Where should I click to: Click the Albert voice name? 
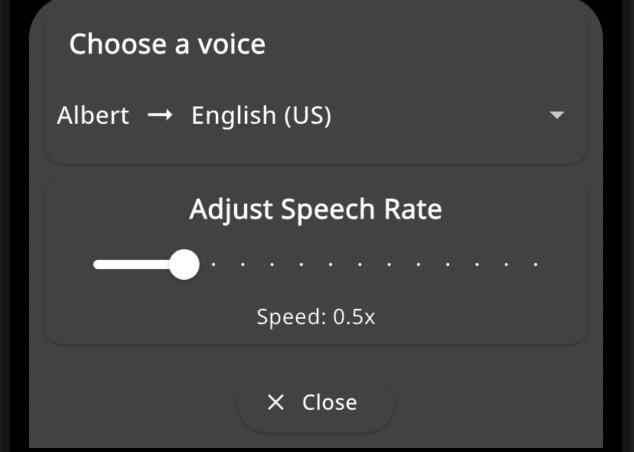tap(93, 116)
